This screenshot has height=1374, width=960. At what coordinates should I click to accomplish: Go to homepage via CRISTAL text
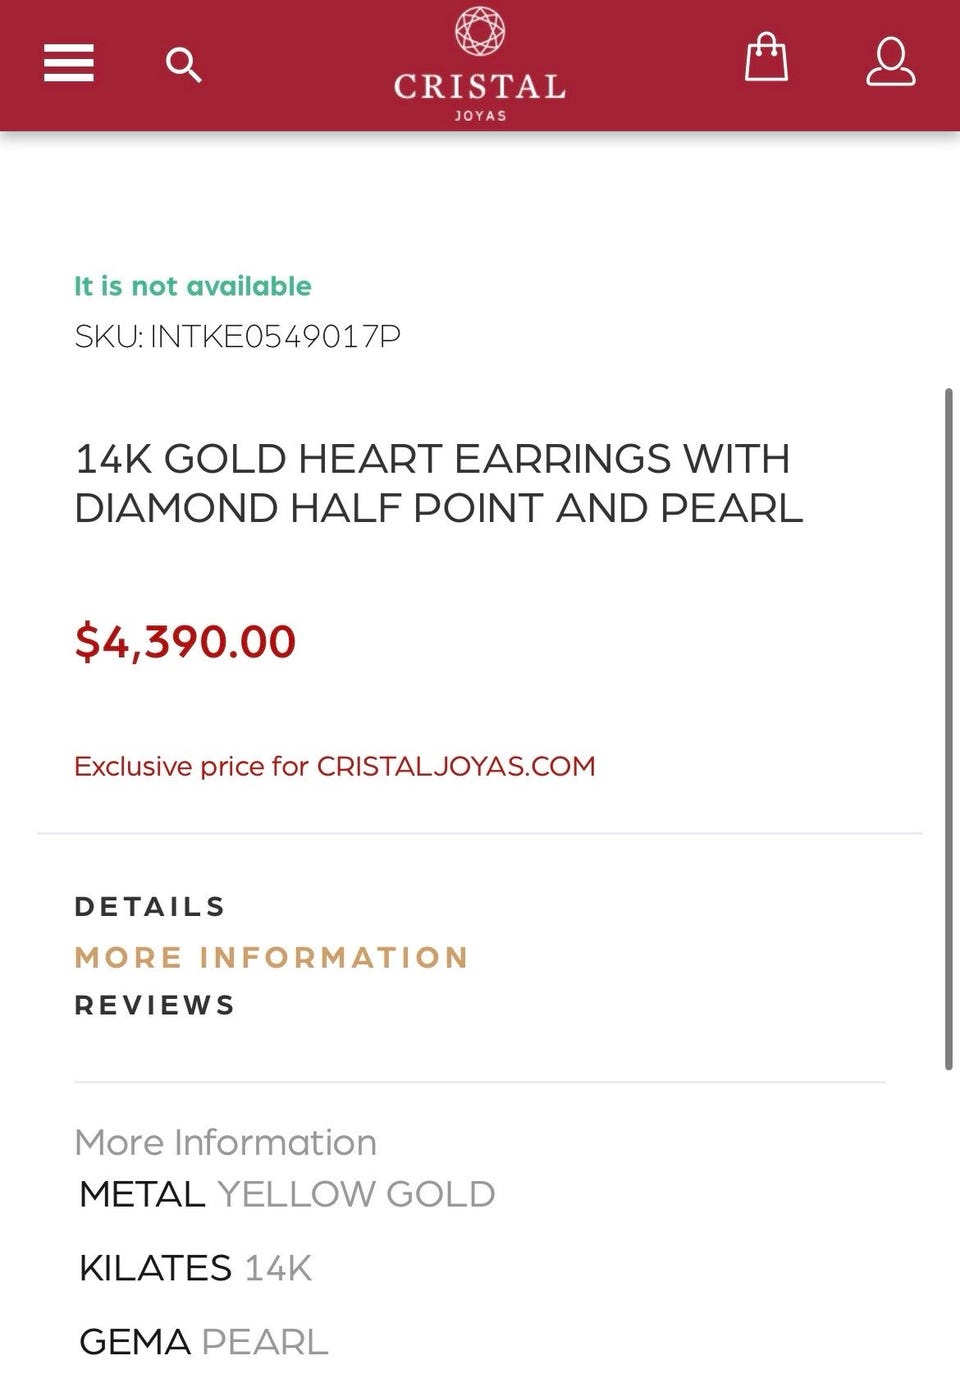[x=480, y=87]
